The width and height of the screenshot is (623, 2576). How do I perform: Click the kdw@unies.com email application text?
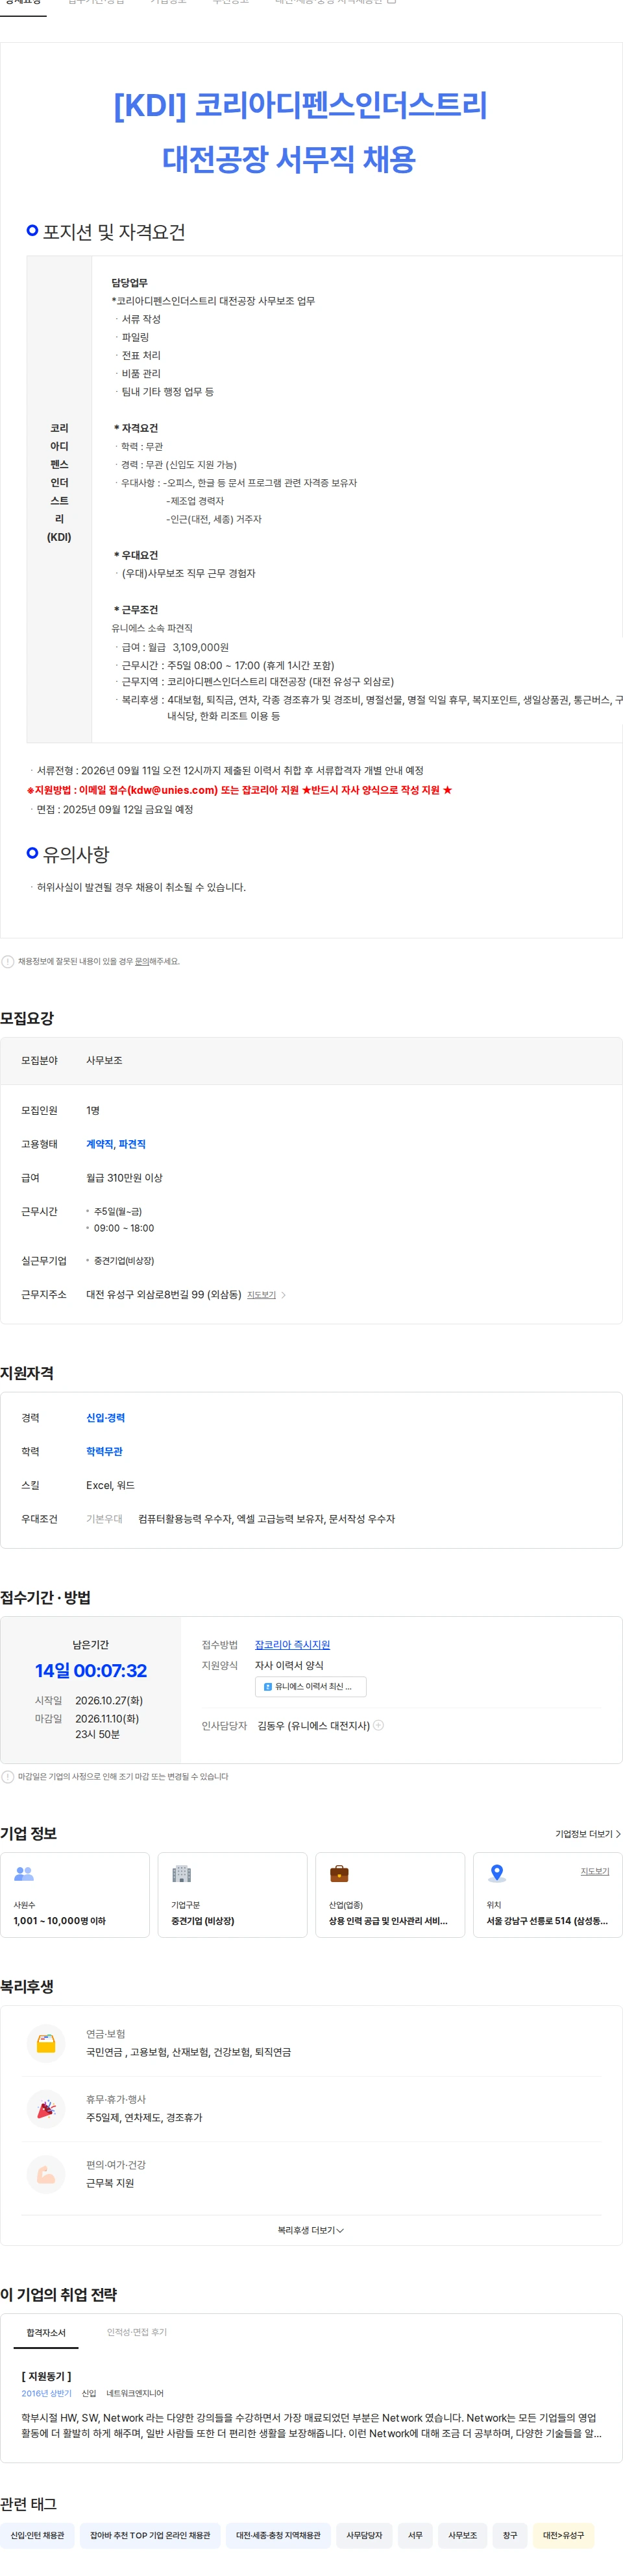(172, 790)
